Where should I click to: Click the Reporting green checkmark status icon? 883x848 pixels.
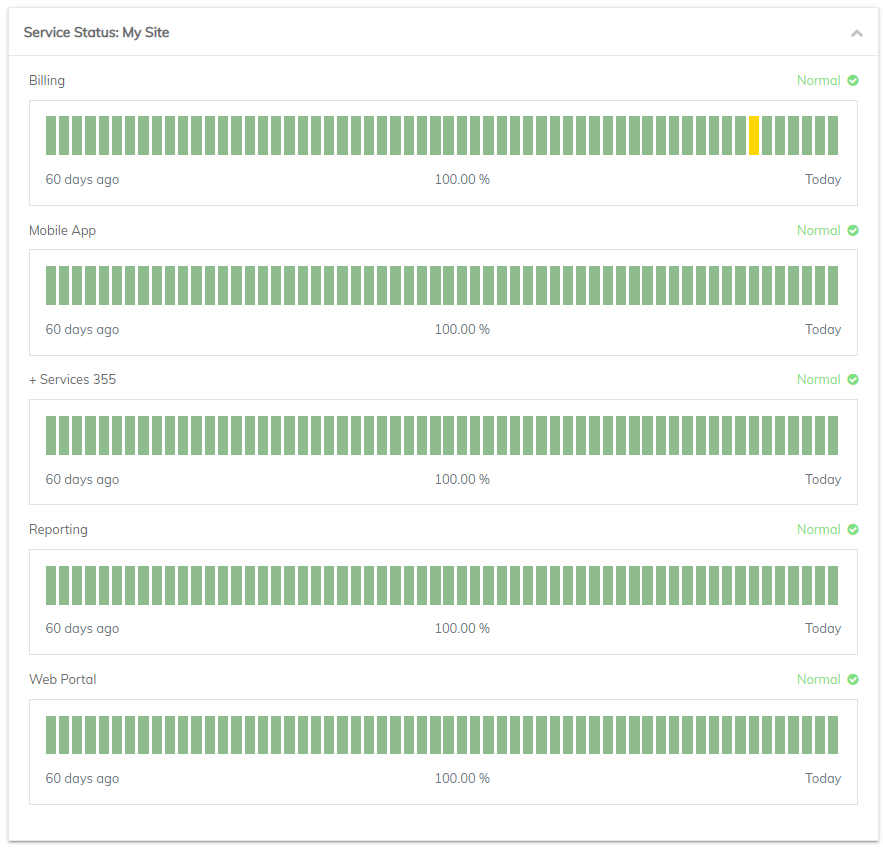(x=853, y=529)
